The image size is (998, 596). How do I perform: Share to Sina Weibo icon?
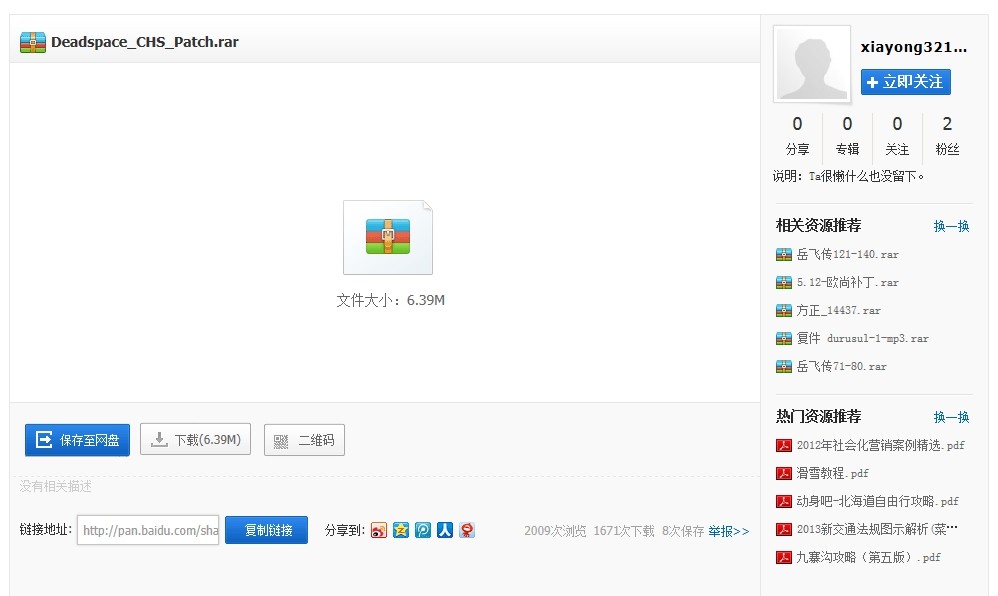pos(379,530)
